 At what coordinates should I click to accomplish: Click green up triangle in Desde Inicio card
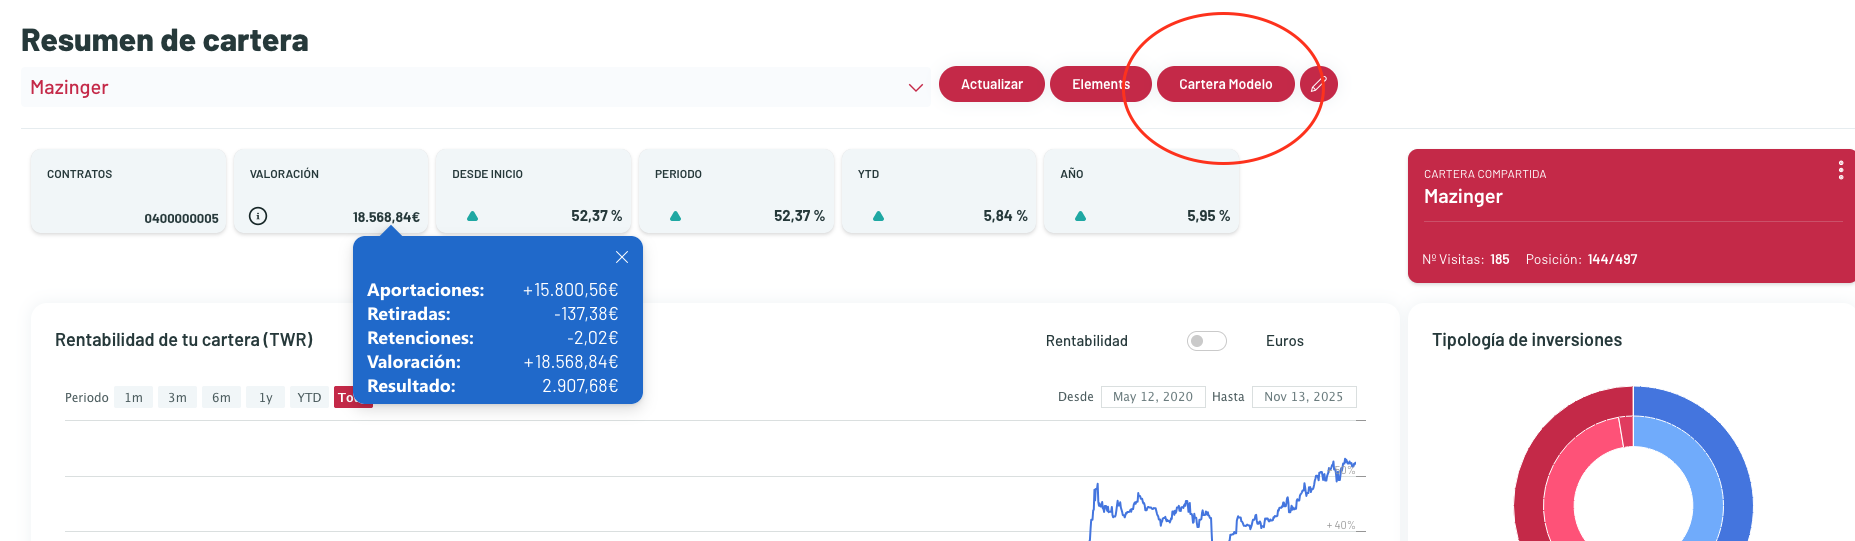tap(473, 216)
